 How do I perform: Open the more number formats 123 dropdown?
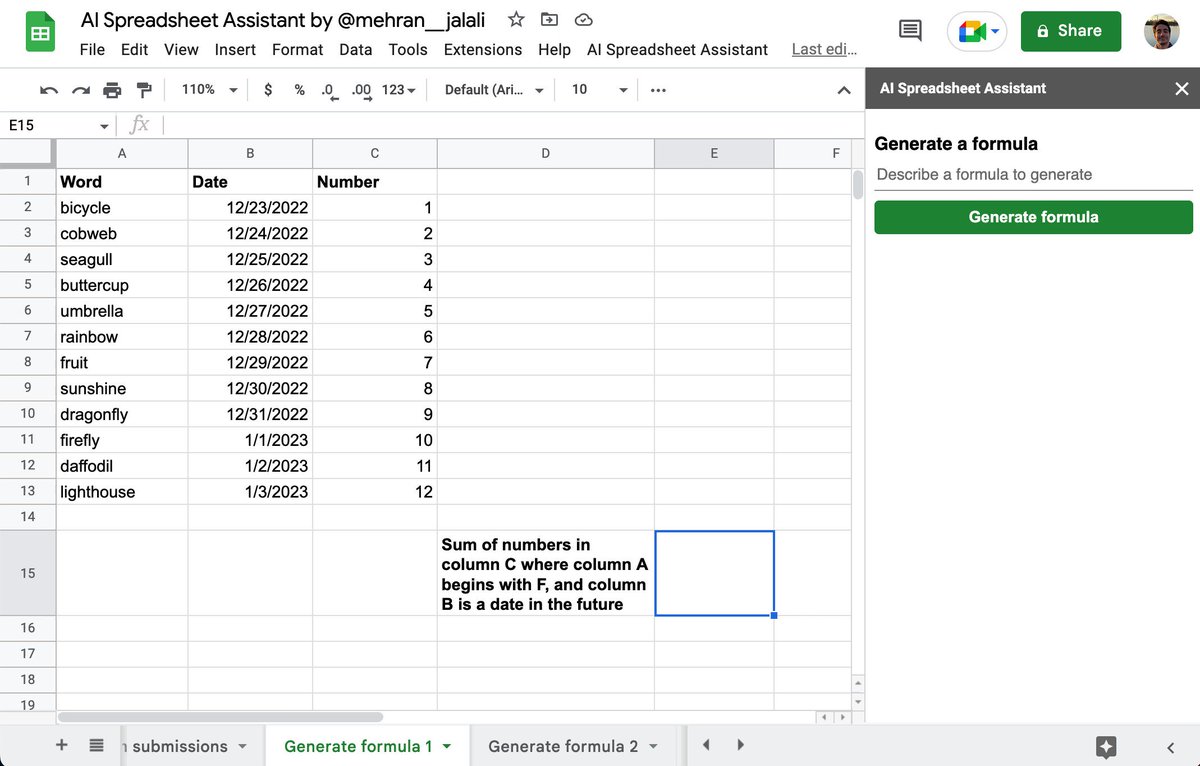click(399, 90)
